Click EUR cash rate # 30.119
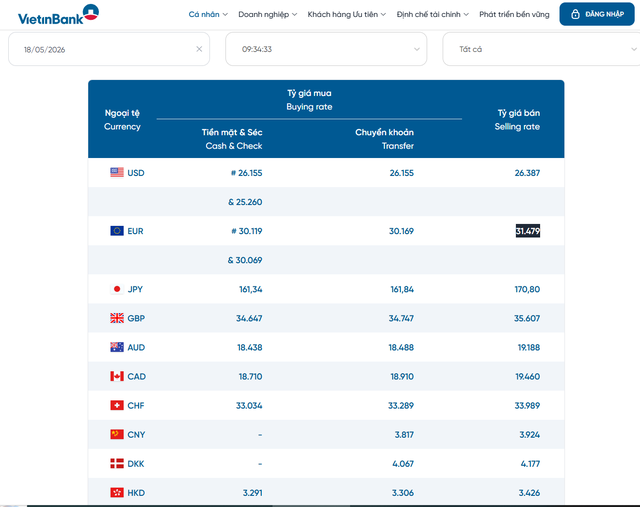The width and height of the screenshot is (640, 507). 247,231
